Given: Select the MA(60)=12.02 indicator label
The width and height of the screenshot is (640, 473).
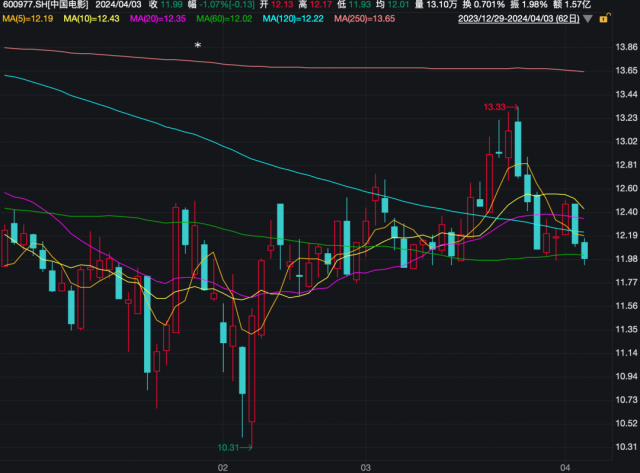Looking at the screenshot, I should [x=224, y=19].
